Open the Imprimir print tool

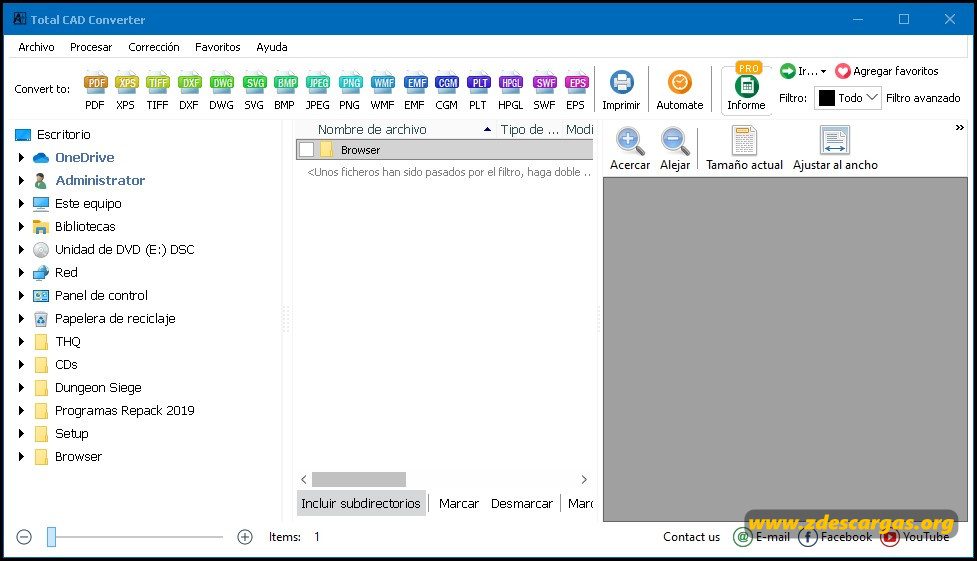pos(621,91)
